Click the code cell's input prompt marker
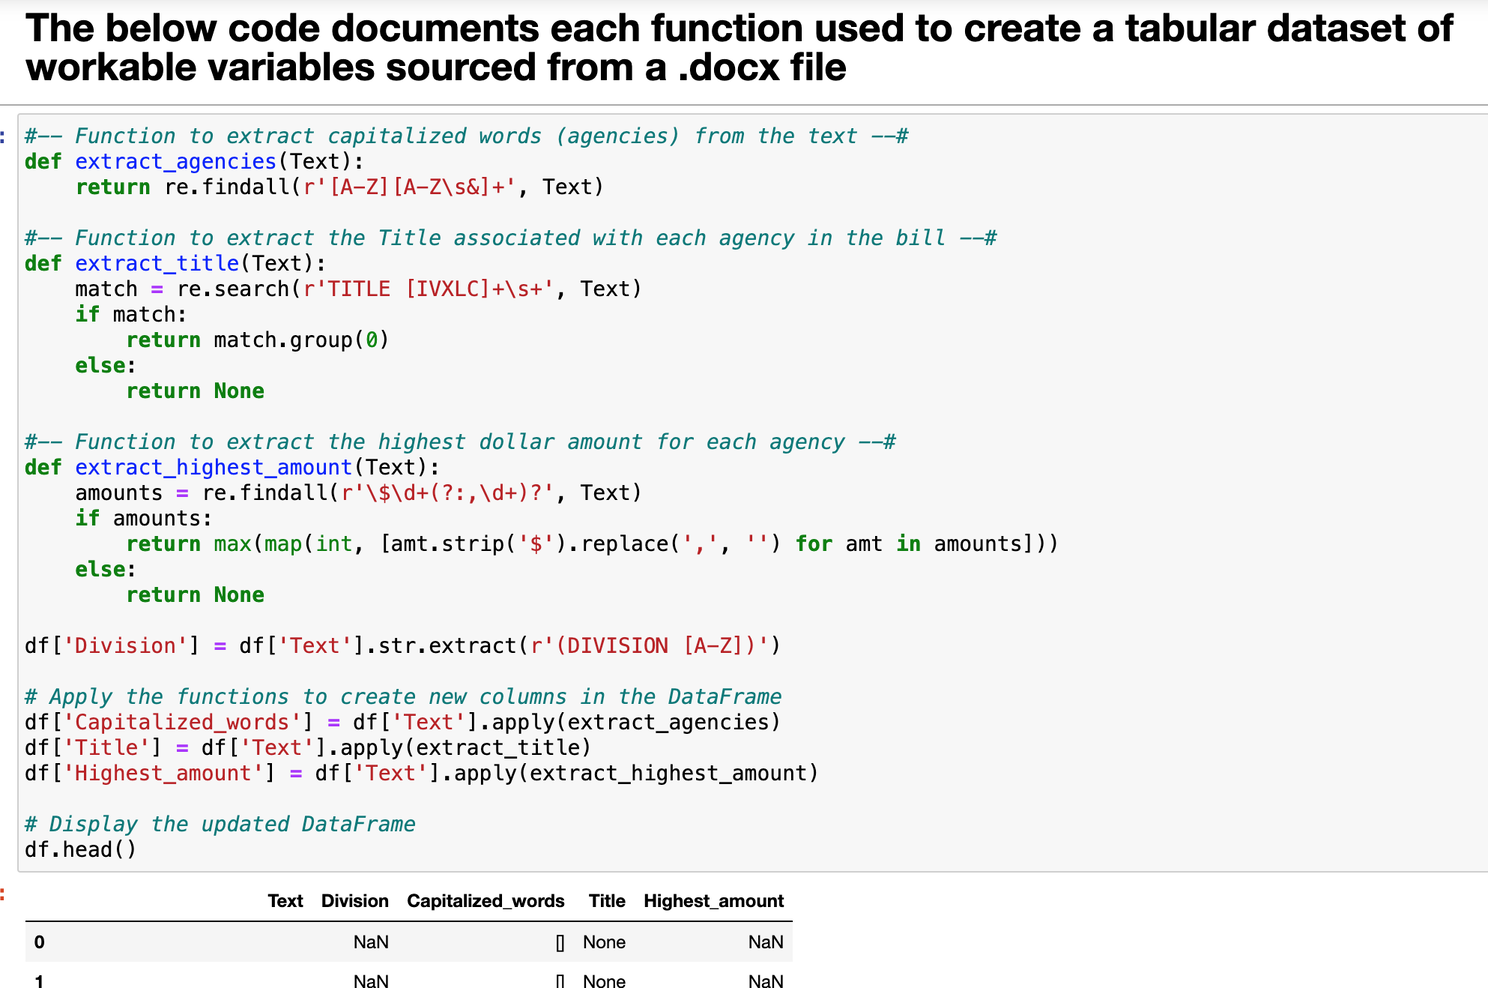1488x988 pixels. tap(4, 135)
